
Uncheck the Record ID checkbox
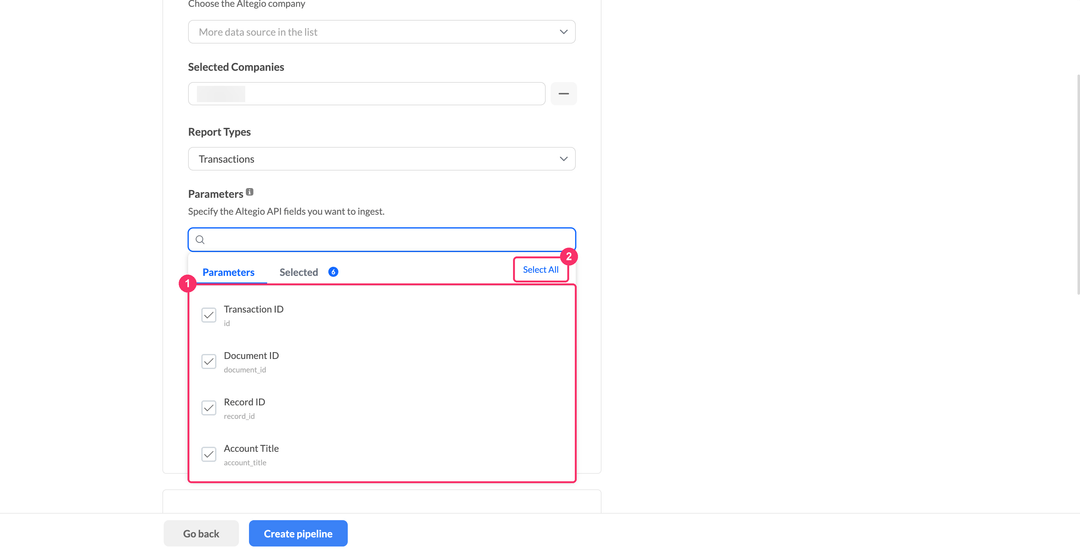click(x=209, y=408)
